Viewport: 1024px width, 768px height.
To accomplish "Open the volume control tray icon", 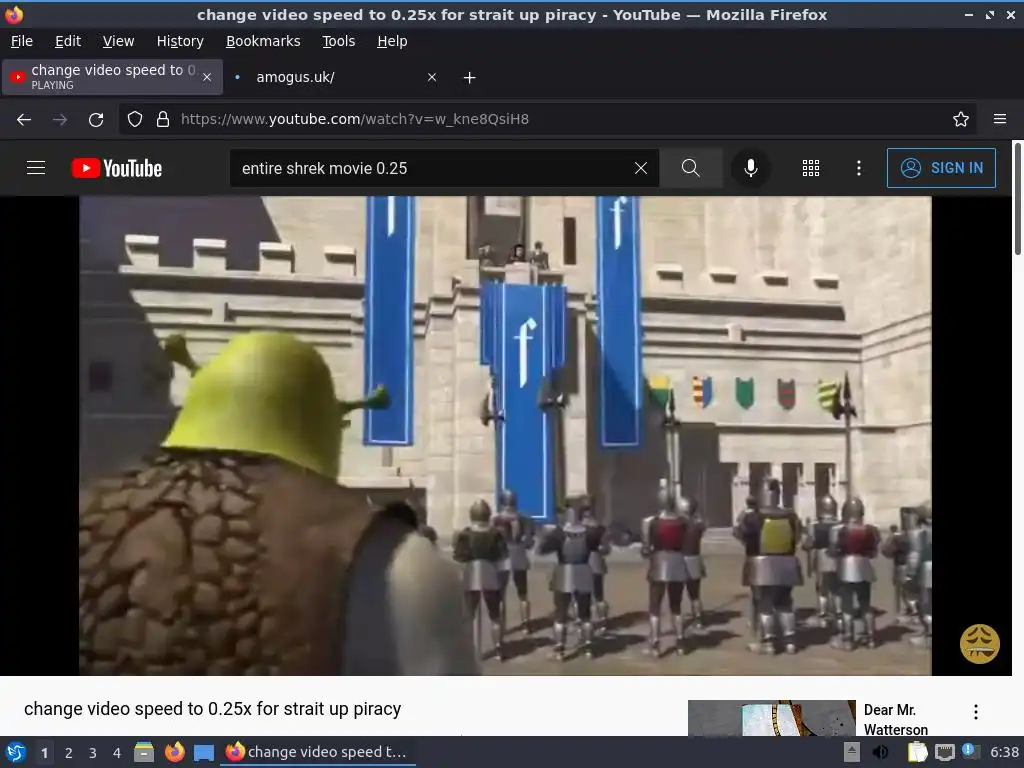I will (x=880, y=752).
